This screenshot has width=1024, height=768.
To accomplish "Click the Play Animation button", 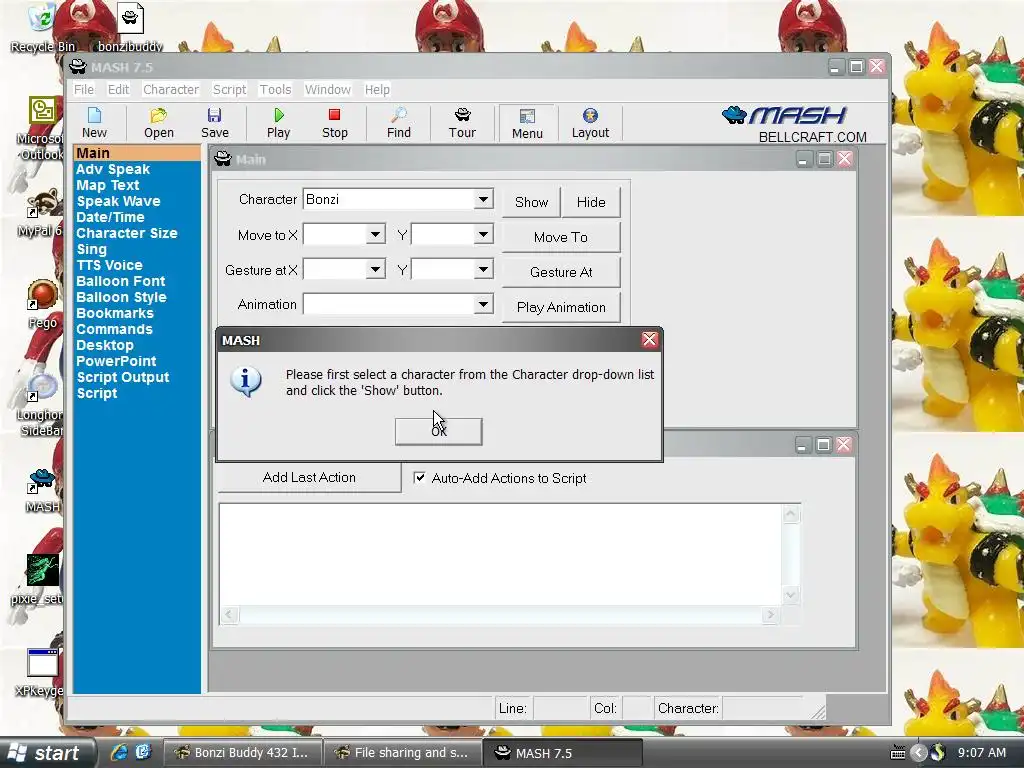I will 561,308.
